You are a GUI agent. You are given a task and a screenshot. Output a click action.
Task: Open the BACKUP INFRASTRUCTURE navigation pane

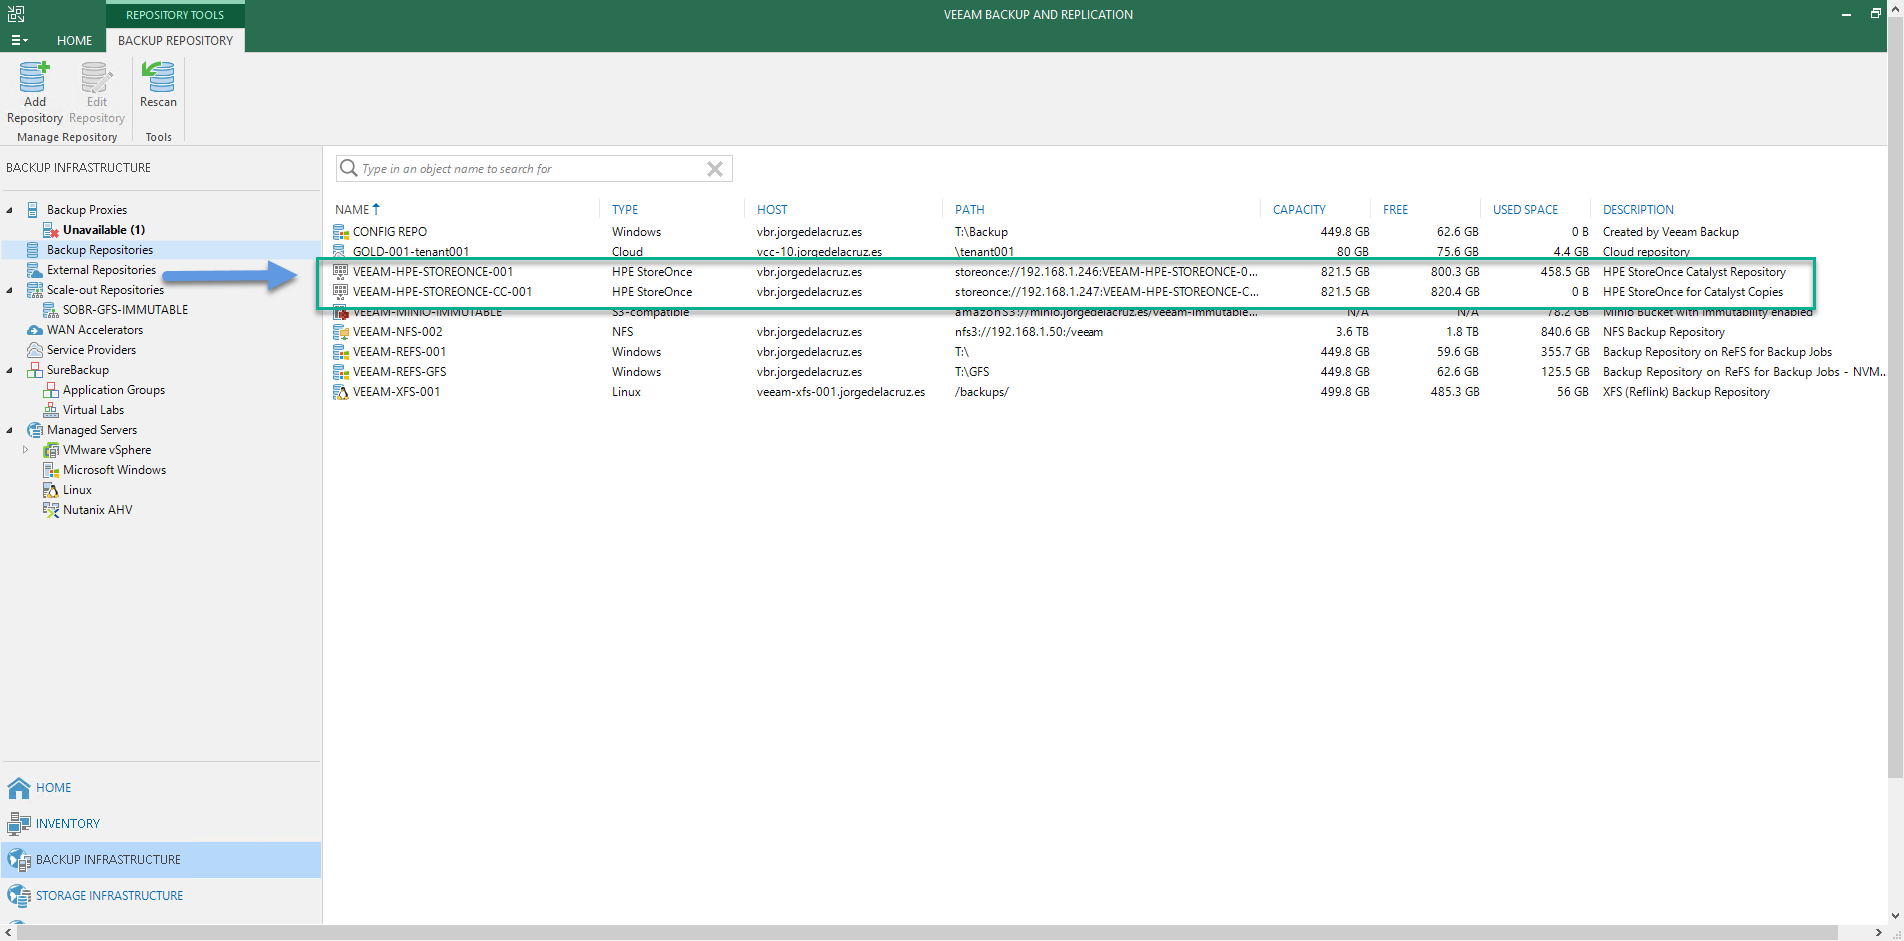pos(161,860)
